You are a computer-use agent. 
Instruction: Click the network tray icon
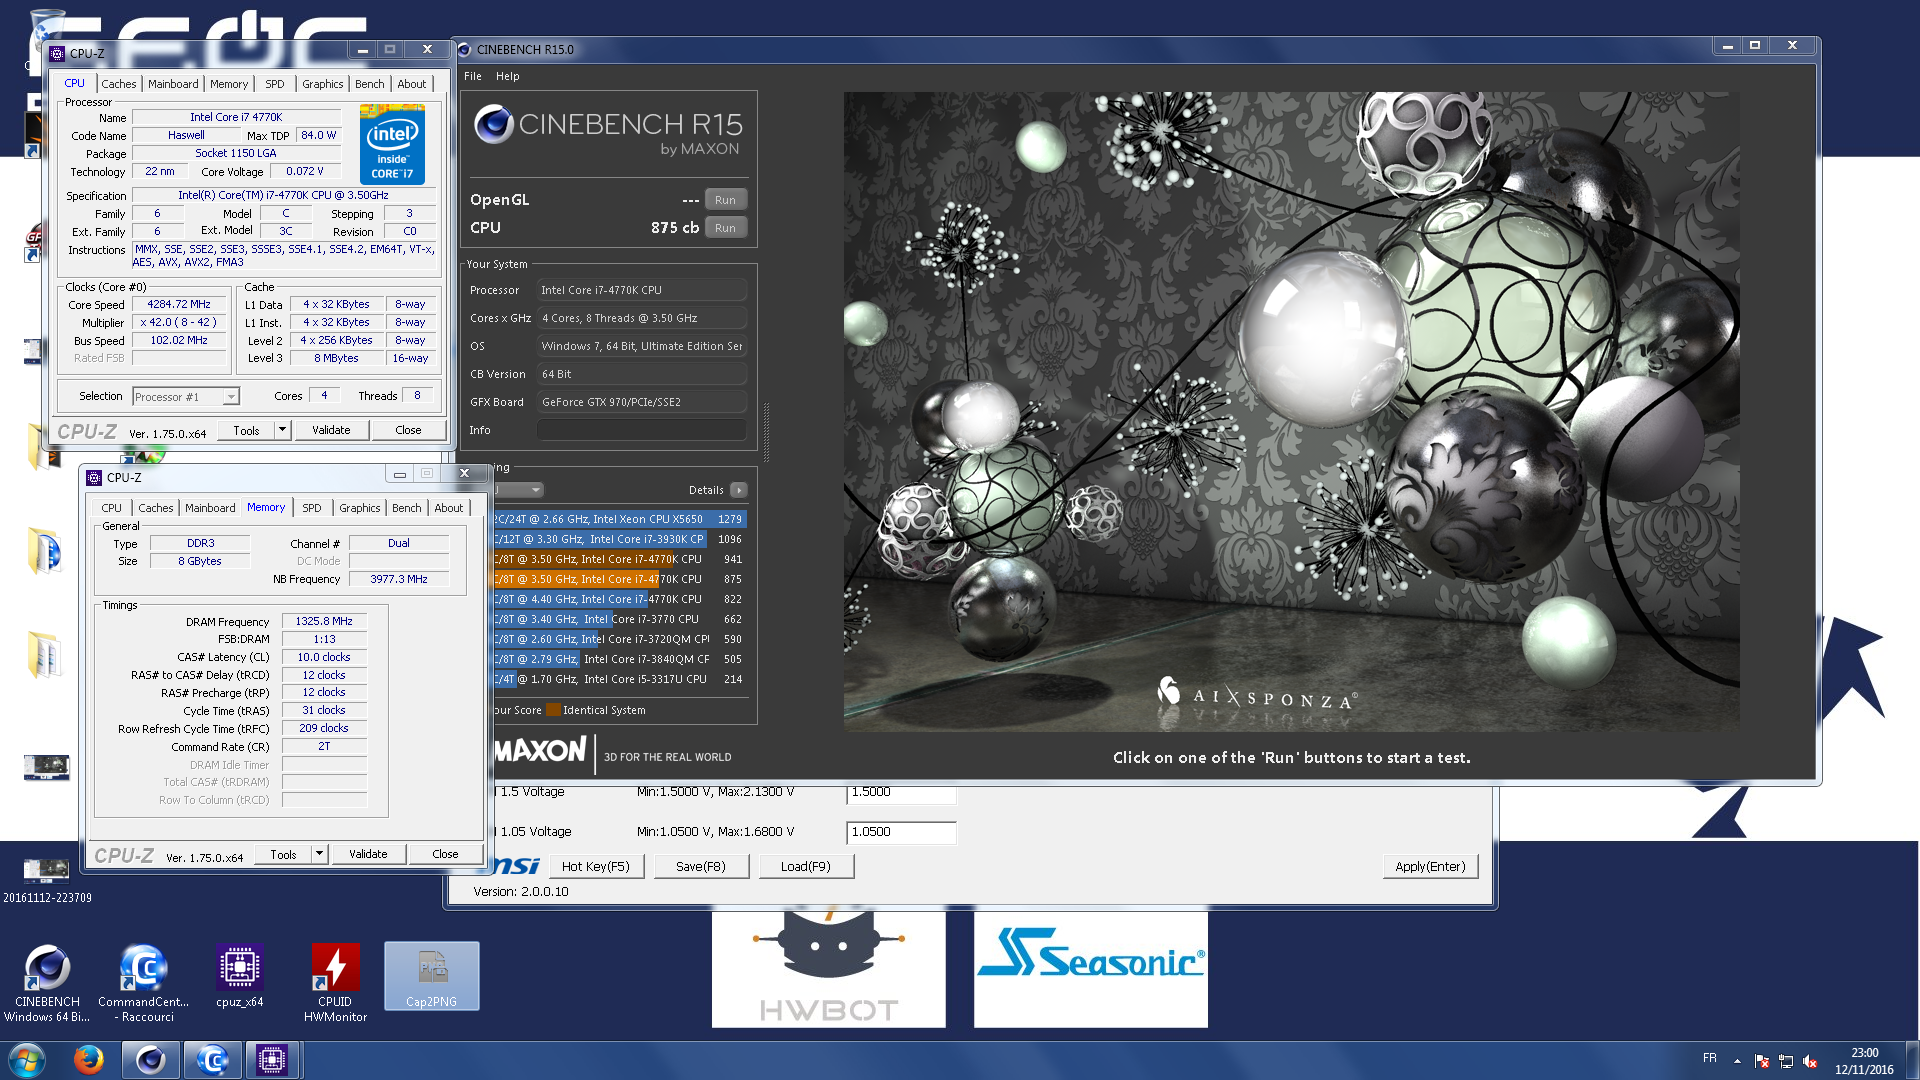coord(1785,1061)
